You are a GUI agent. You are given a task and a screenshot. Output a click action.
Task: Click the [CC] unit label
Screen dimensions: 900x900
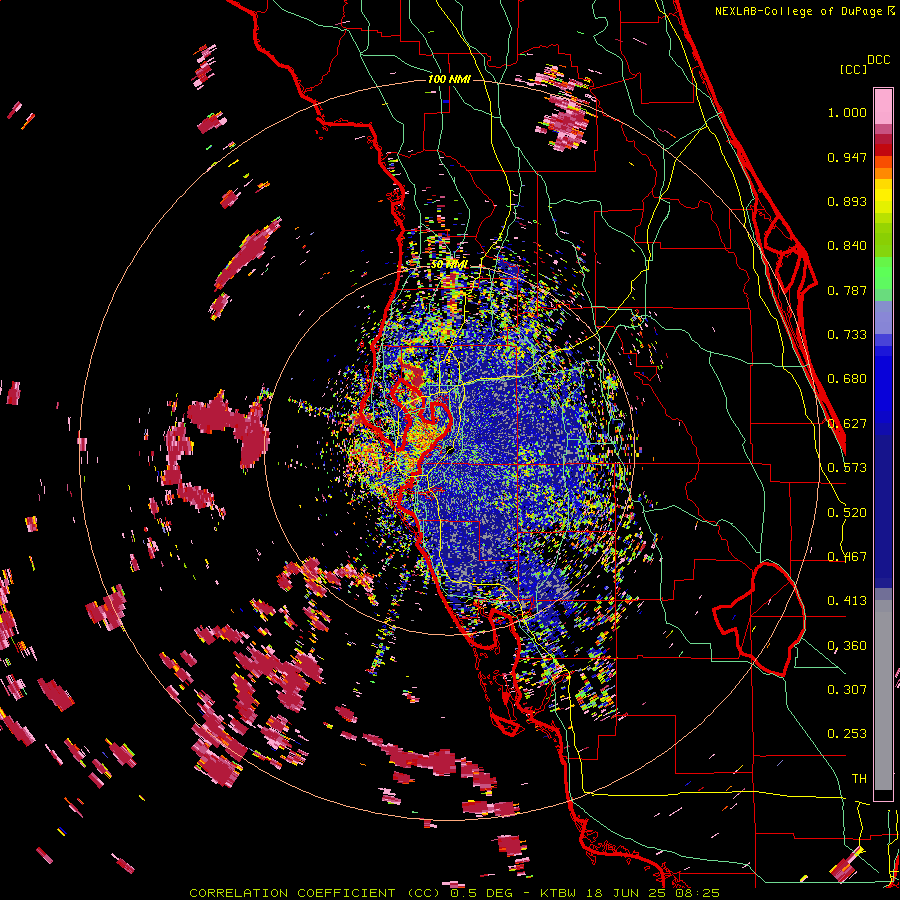click(853, 69)
